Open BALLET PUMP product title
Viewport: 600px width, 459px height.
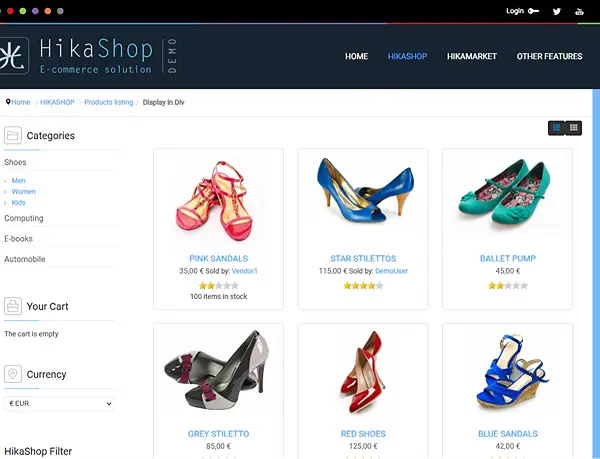[508, 259]
